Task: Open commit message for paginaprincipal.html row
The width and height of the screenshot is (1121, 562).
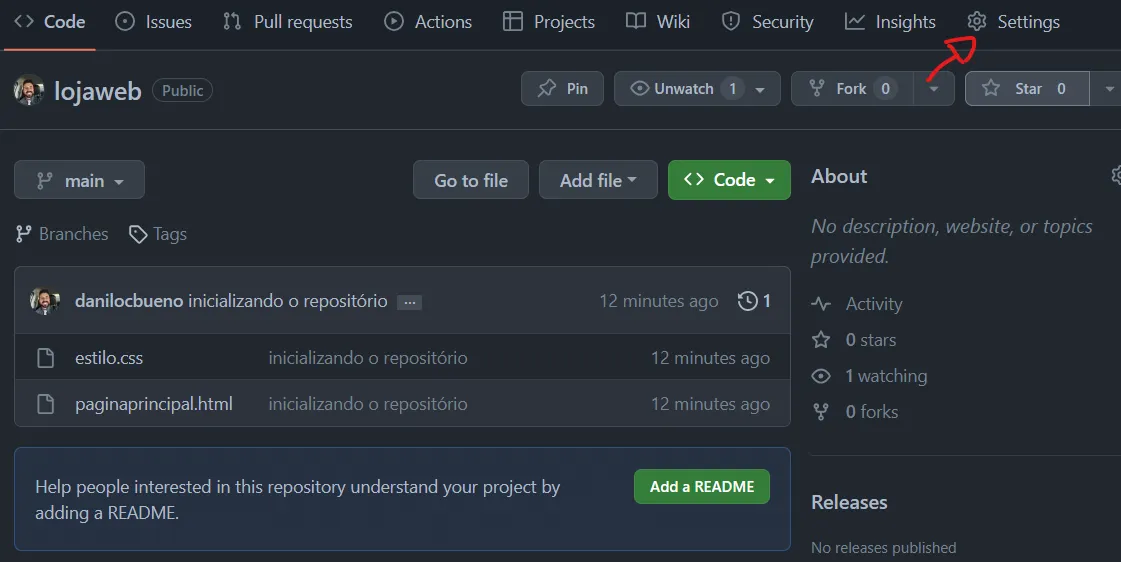Action: pyautogui.click(x=367, y=404)
